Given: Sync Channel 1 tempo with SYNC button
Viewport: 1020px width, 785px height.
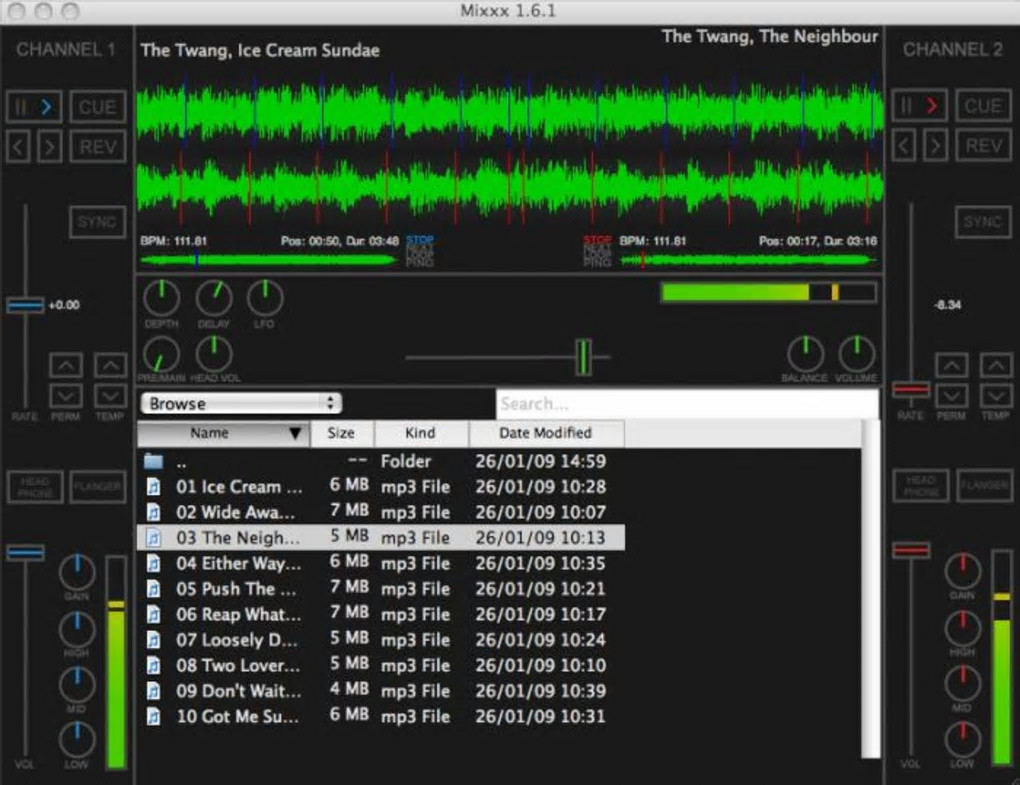Looking at the screenshot, I should (98, 222).
